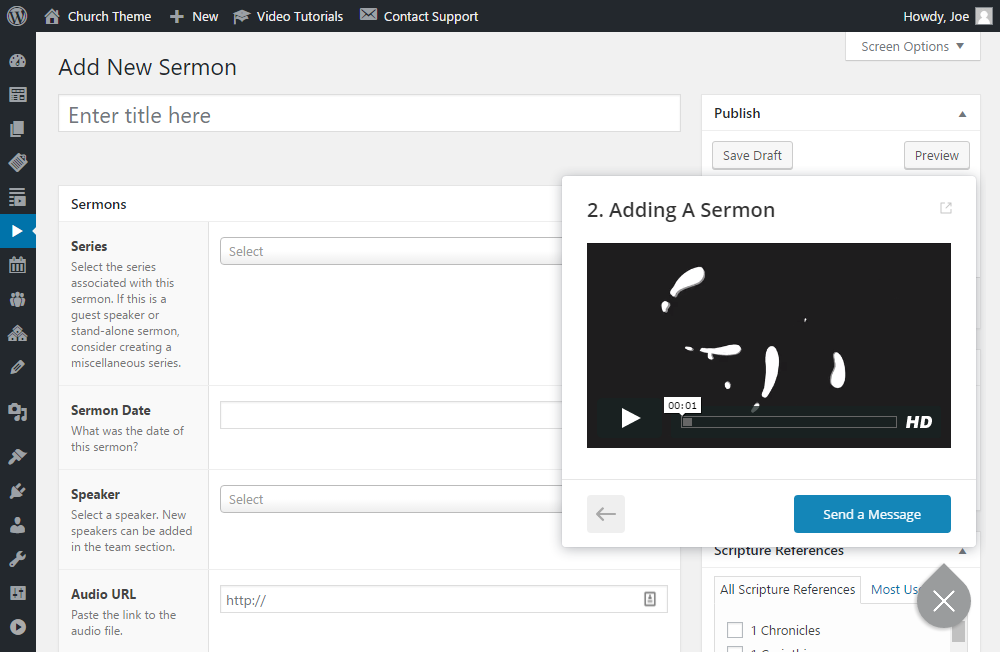Collapse the Publish panel
Image resolution: width=1000 pixels, height=652 pixels.
click(962, 114)
